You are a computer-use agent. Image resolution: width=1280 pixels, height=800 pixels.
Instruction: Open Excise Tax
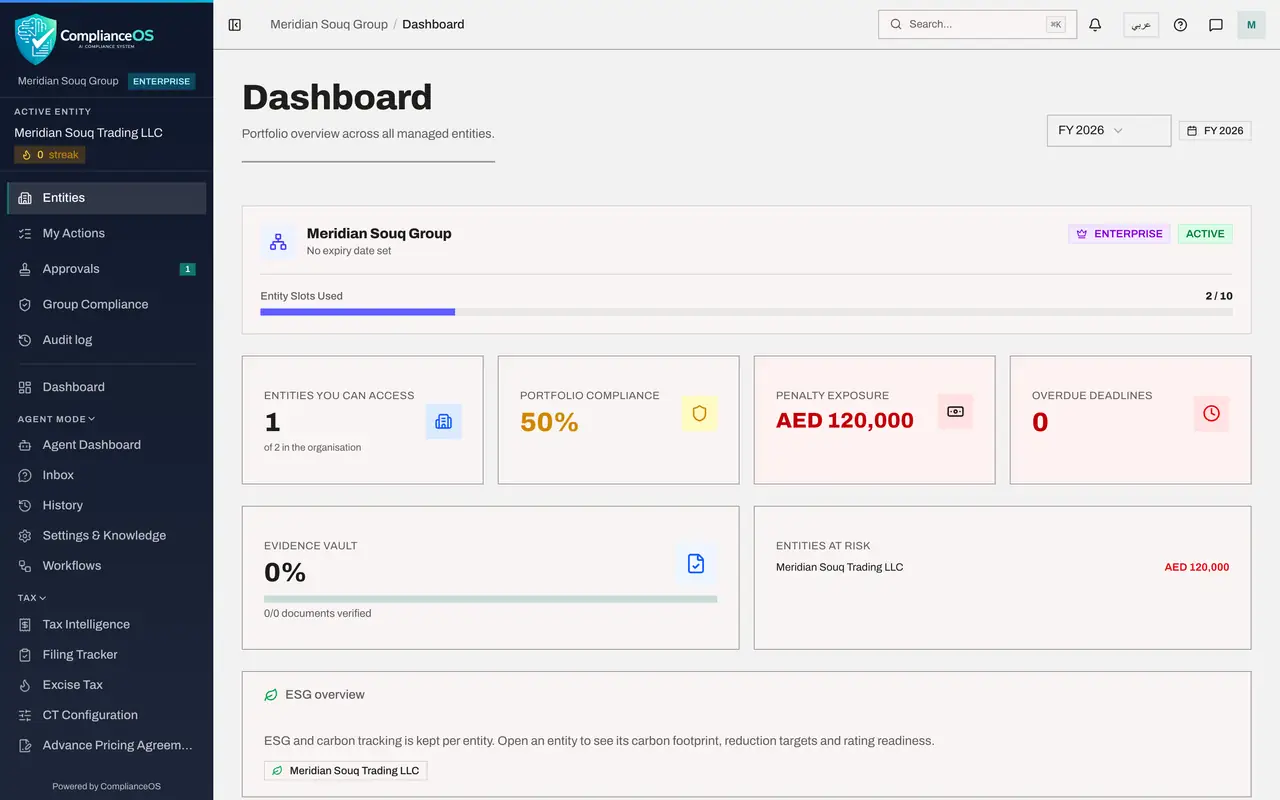(x=107, y=685)
